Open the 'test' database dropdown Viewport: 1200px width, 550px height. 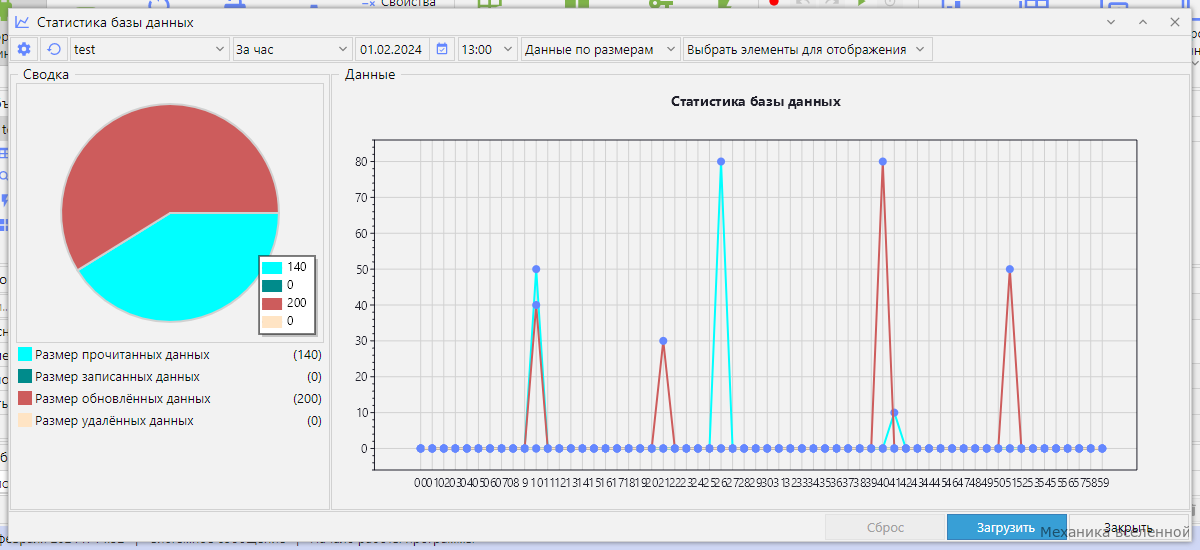149,49
